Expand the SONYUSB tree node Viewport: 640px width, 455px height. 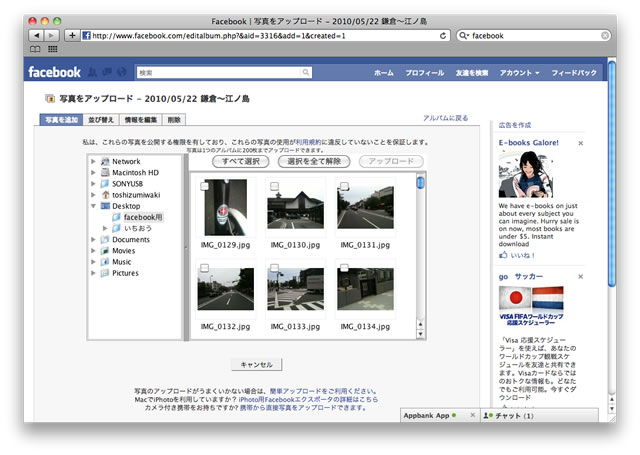pos(93,184)
